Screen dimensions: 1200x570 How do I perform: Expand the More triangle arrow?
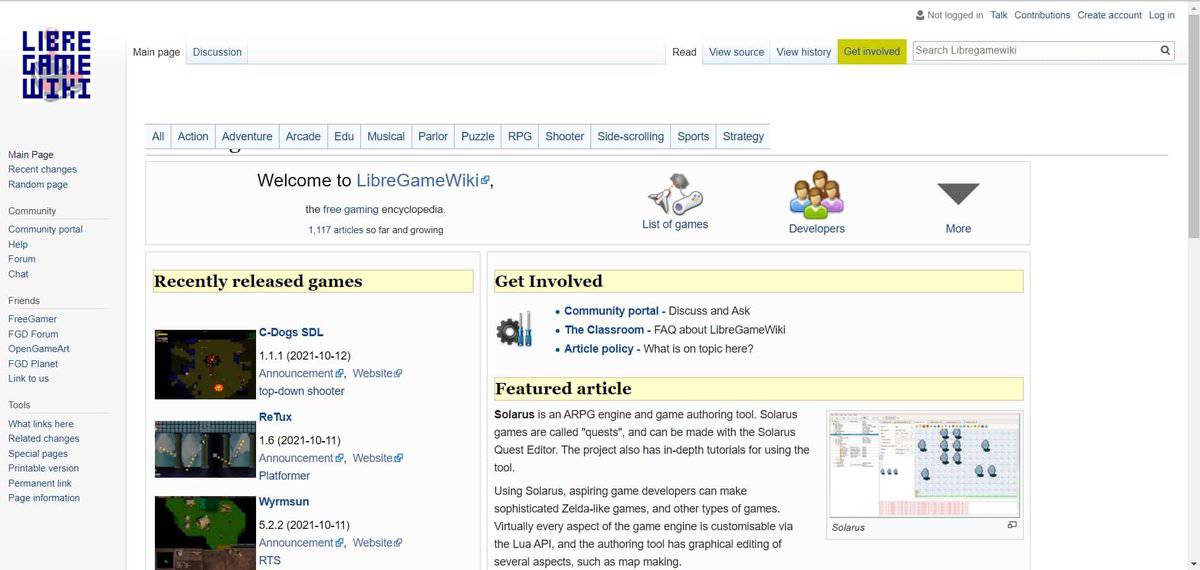pyautogui.click(x=958, y=194)
